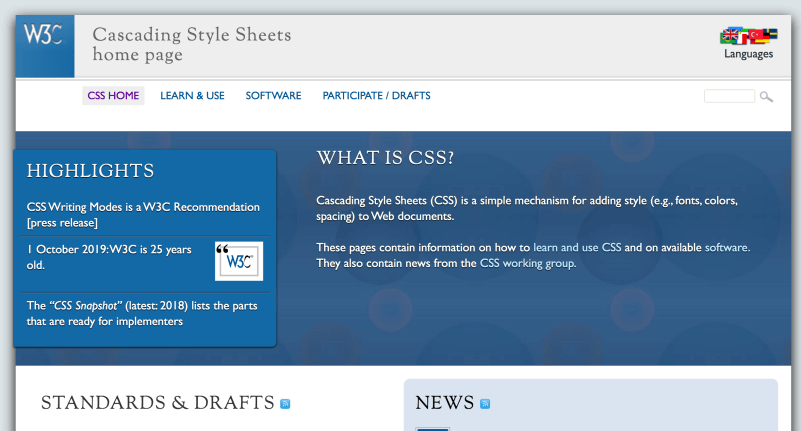Open the PARTICIPATE / DRAFTS menu item
Image resolution: width=801 pixels, height=431 pixels.
coord(376,95)
